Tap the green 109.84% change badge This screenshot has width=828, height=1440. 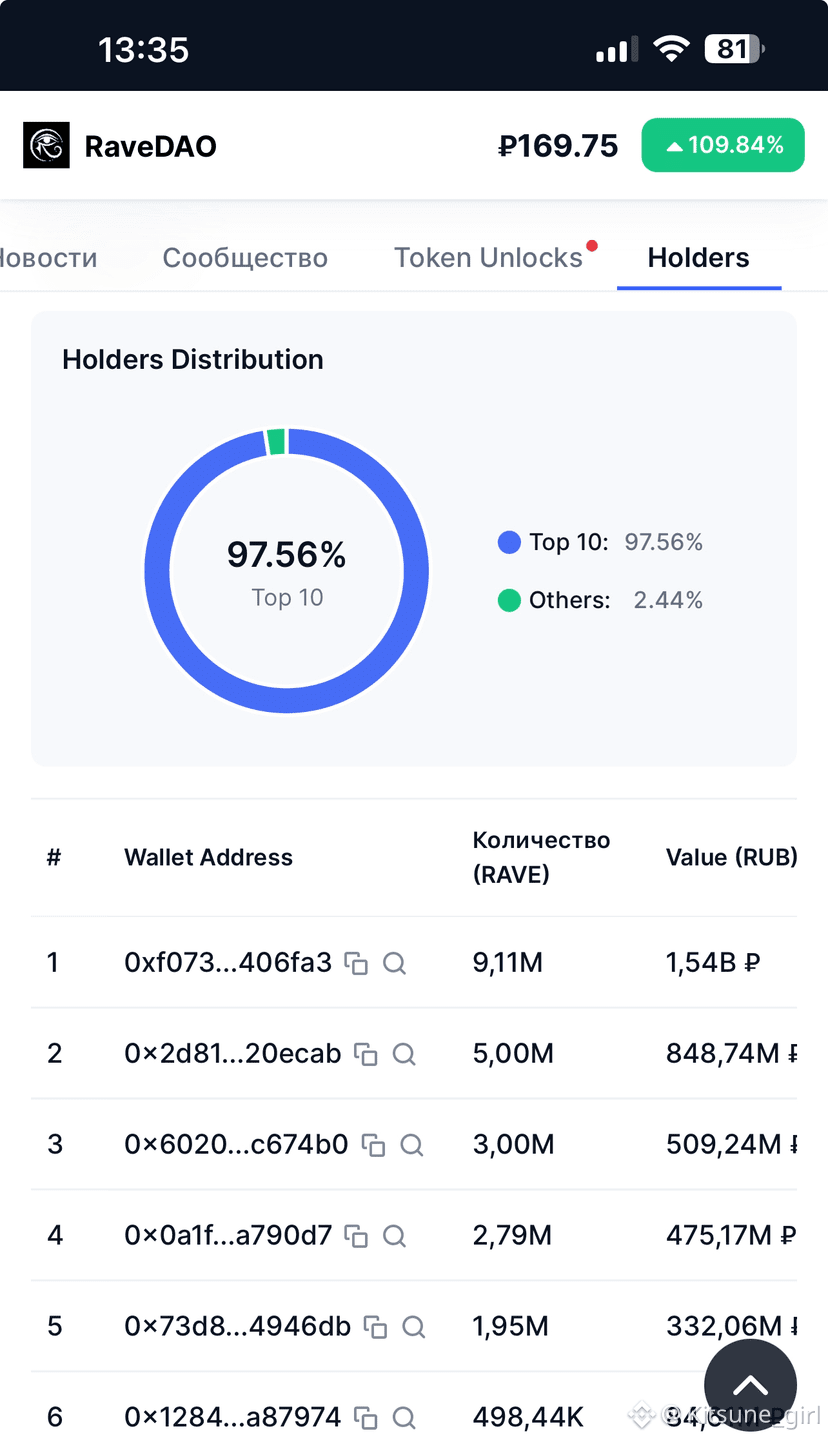point(723,145)
